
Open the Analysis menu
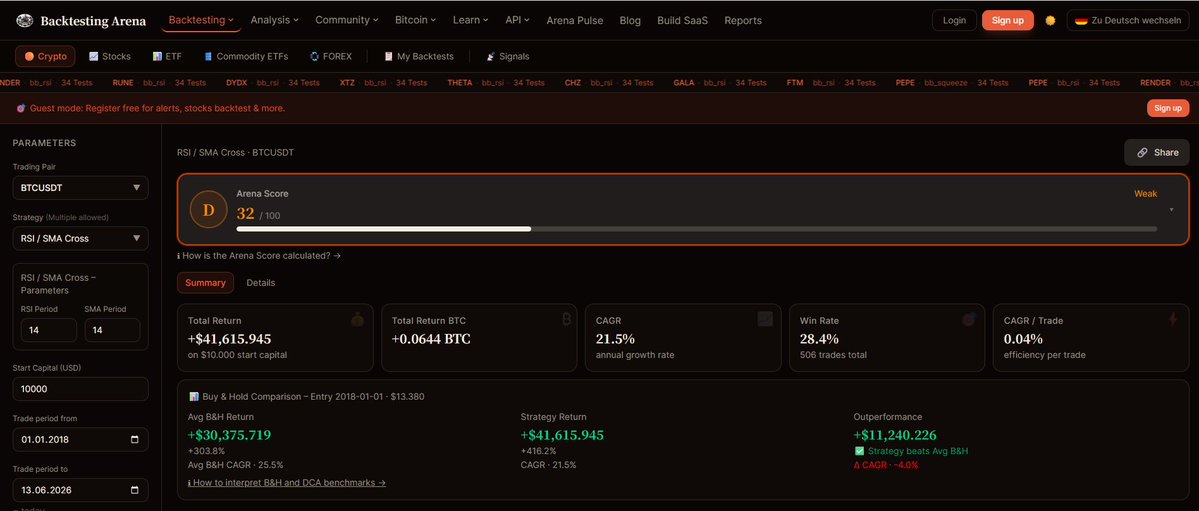coord(275,21)
